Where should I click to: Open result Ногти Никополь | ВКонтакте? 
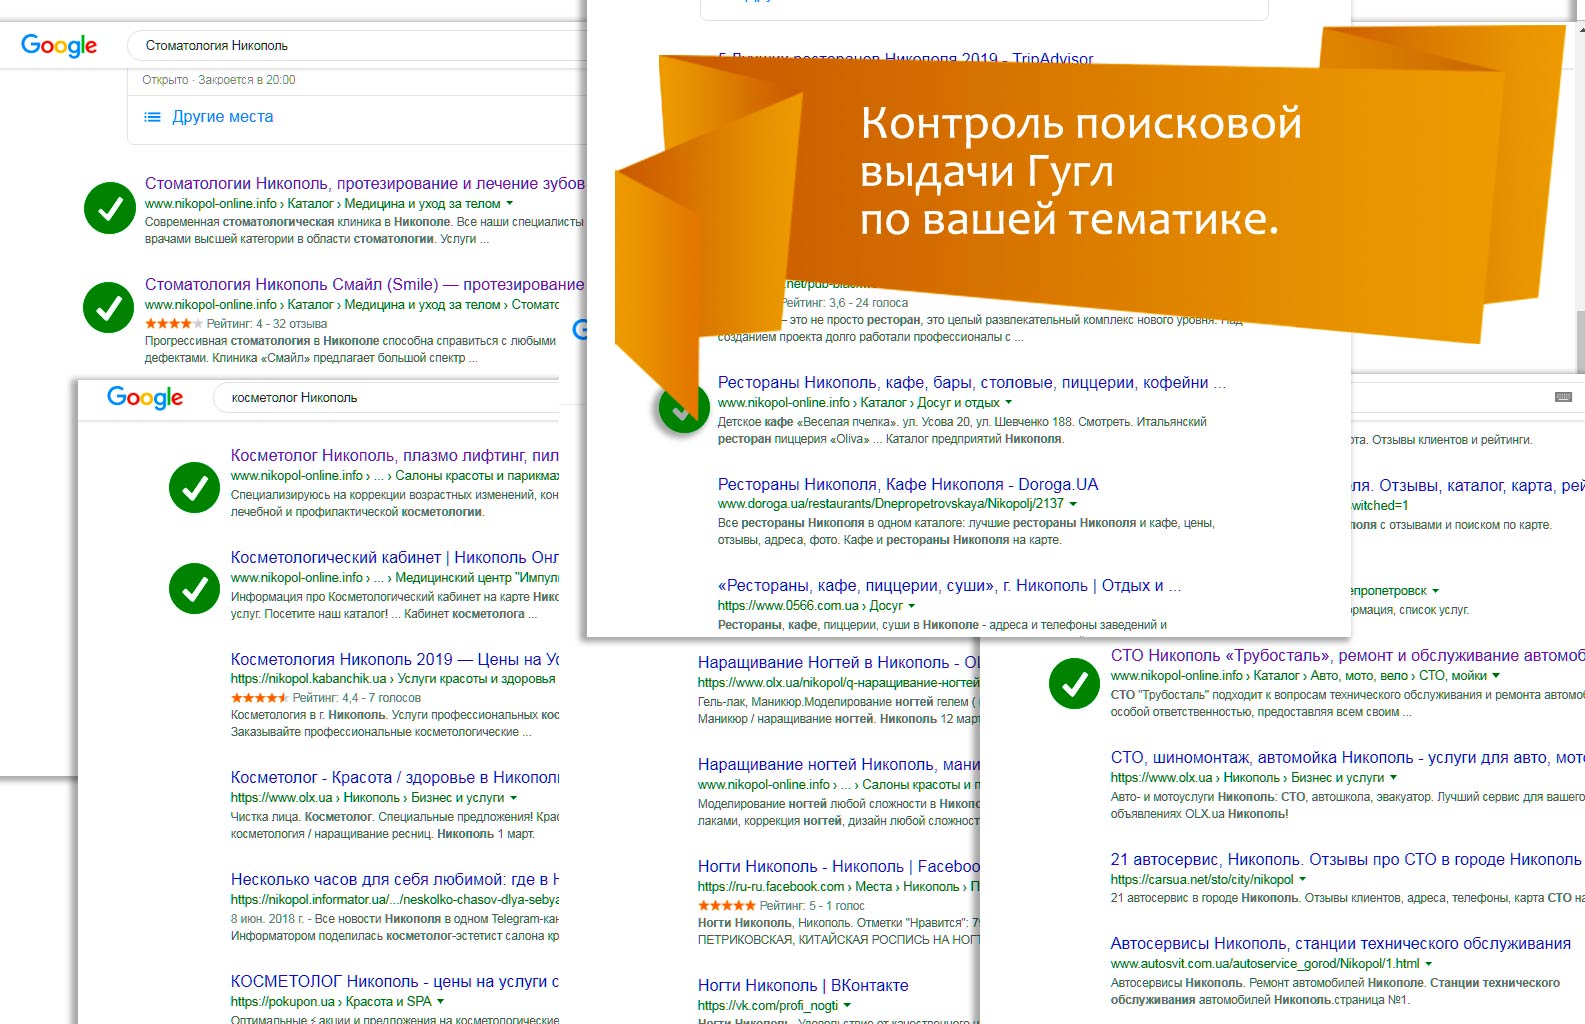(803, 985)
